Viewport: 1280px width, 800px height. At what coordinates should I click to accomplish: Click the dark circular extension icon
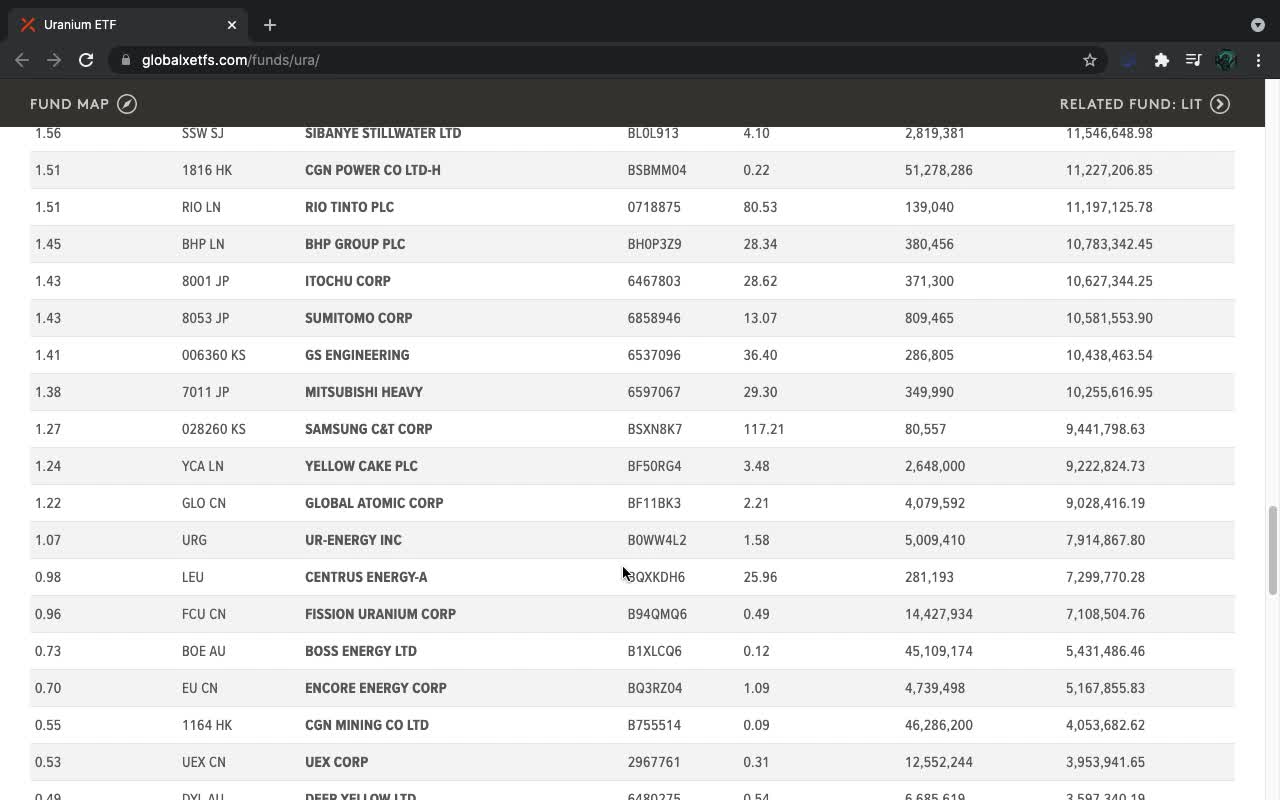coord(1129,60)
